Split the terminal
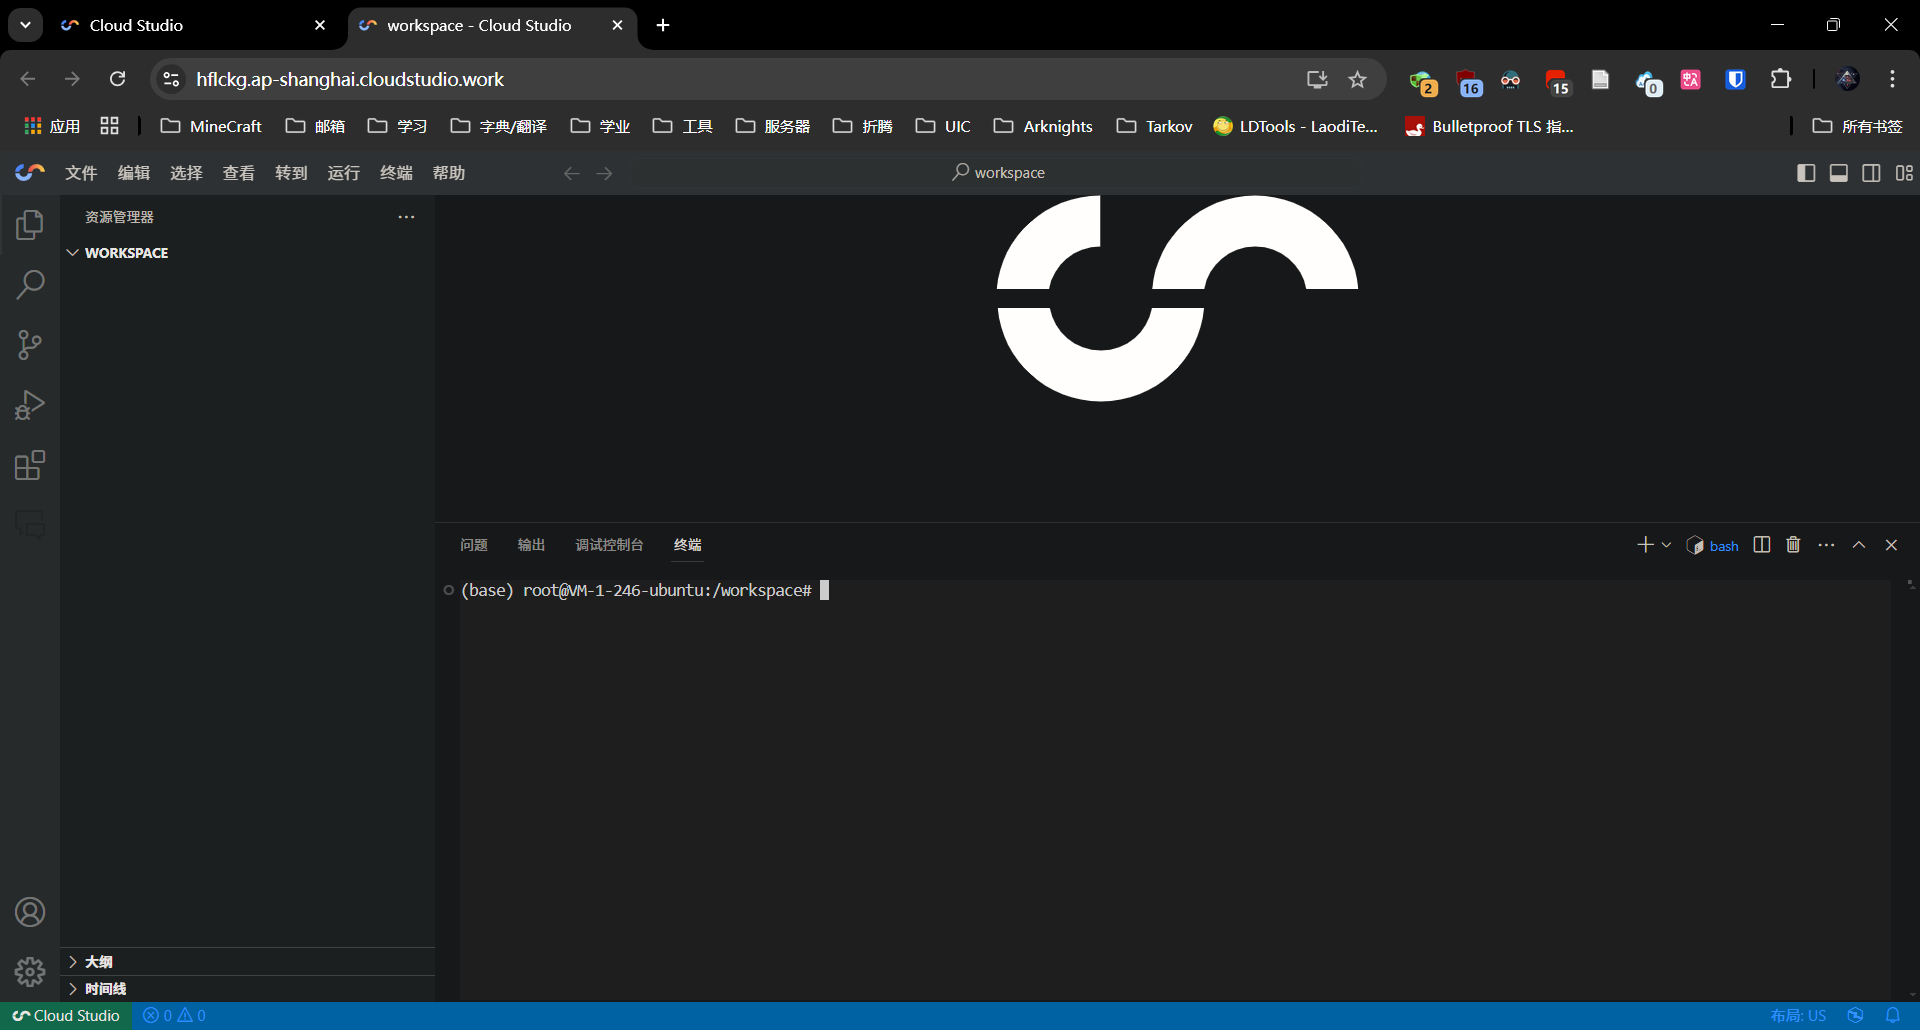This screenshot has width=1920, height=1030. [x=1762, y=545]
